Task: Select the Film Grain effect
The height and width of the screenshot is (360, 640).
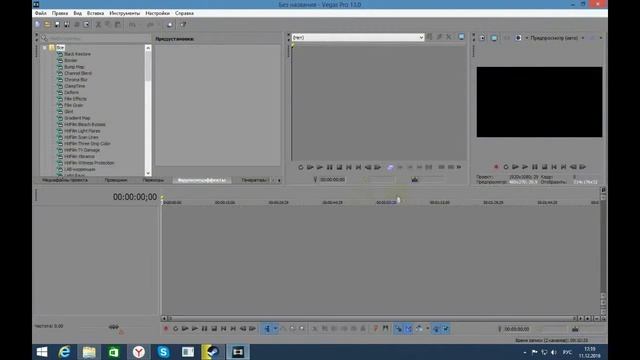Action: pyautogui.click(x=73, y=105)
